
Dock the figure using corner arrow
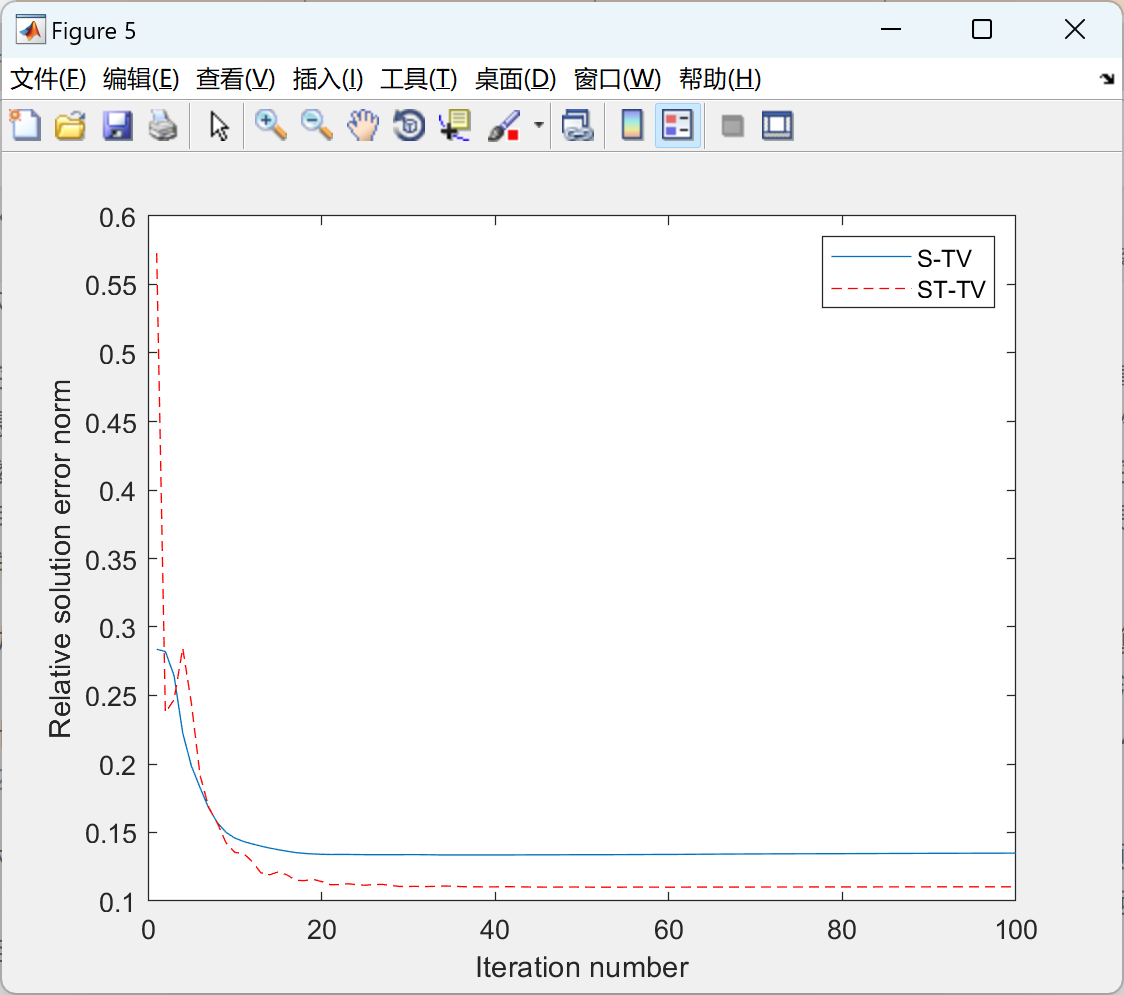click(1107, 78)
